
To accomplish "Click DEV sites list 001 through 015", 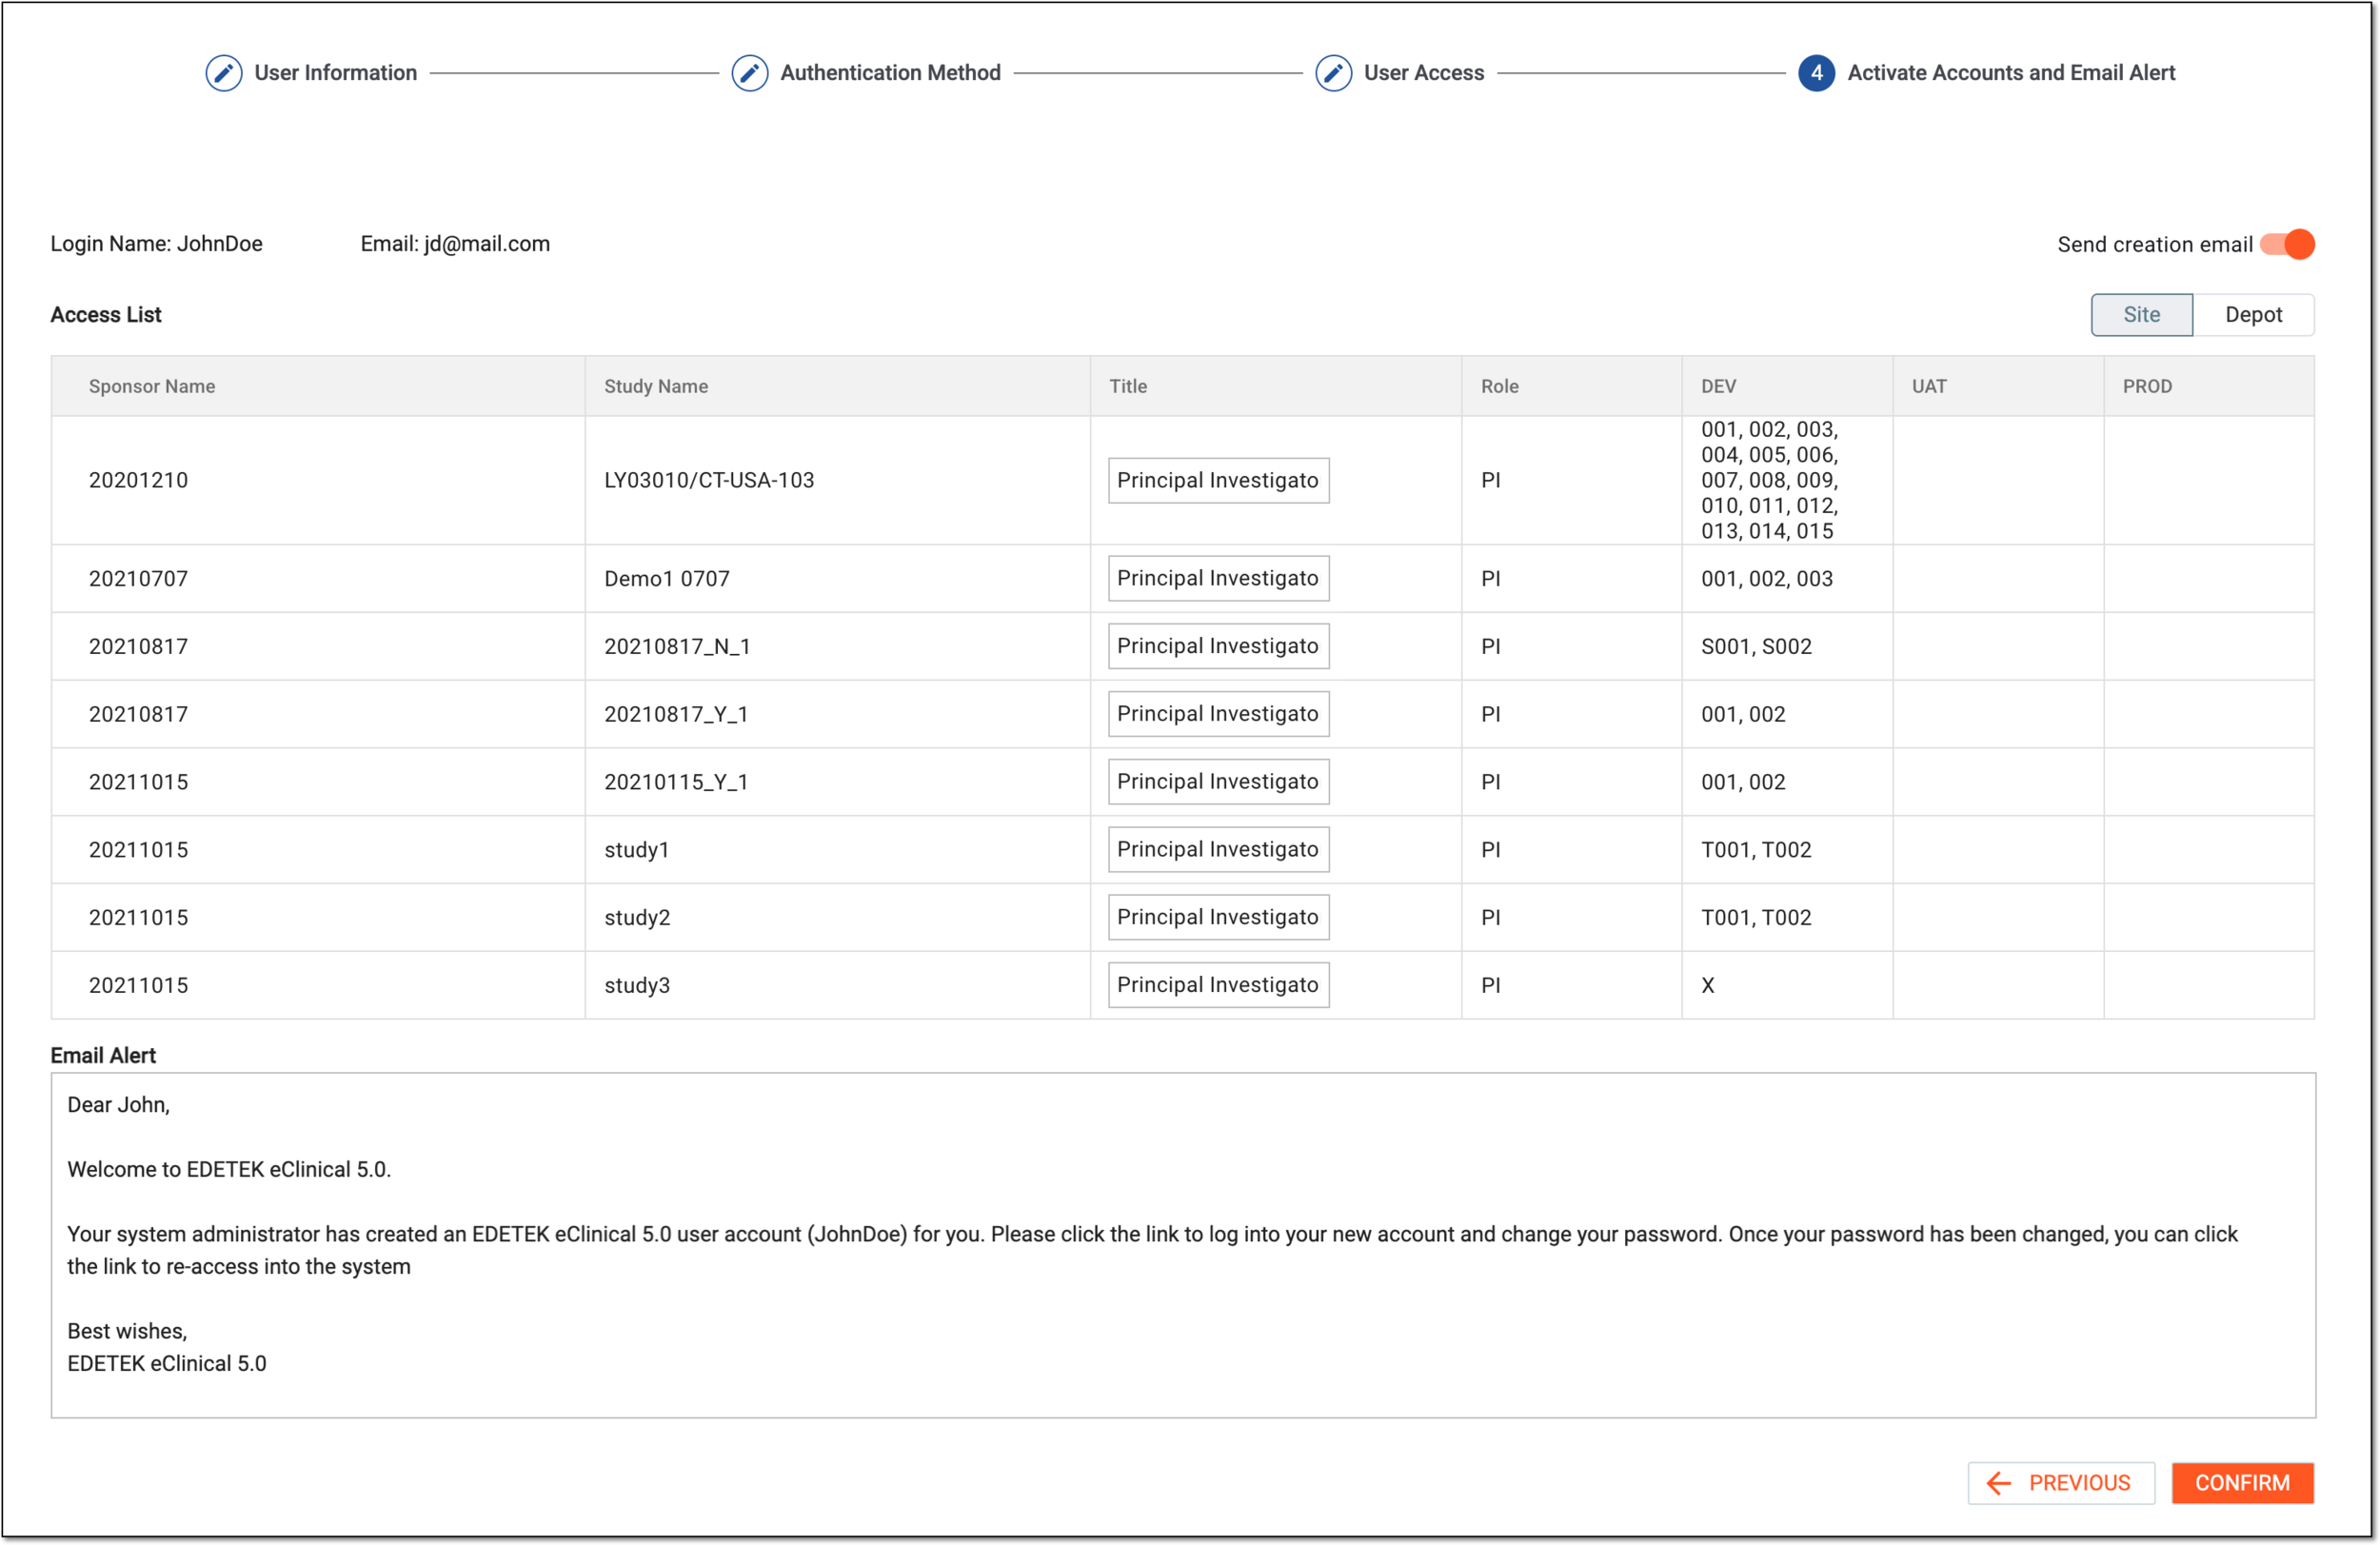I will tap(1769, 481).
